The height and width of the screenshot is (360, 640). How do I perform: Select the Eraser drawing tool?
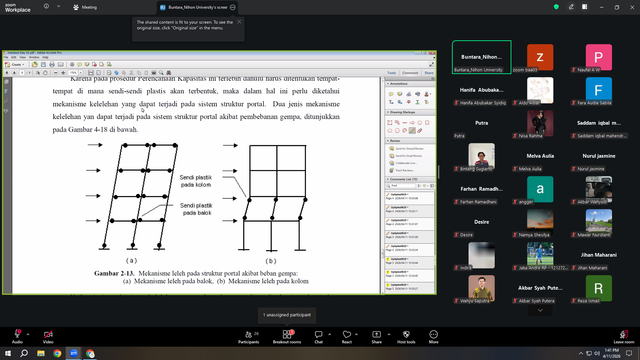click(x=420, y=131)
